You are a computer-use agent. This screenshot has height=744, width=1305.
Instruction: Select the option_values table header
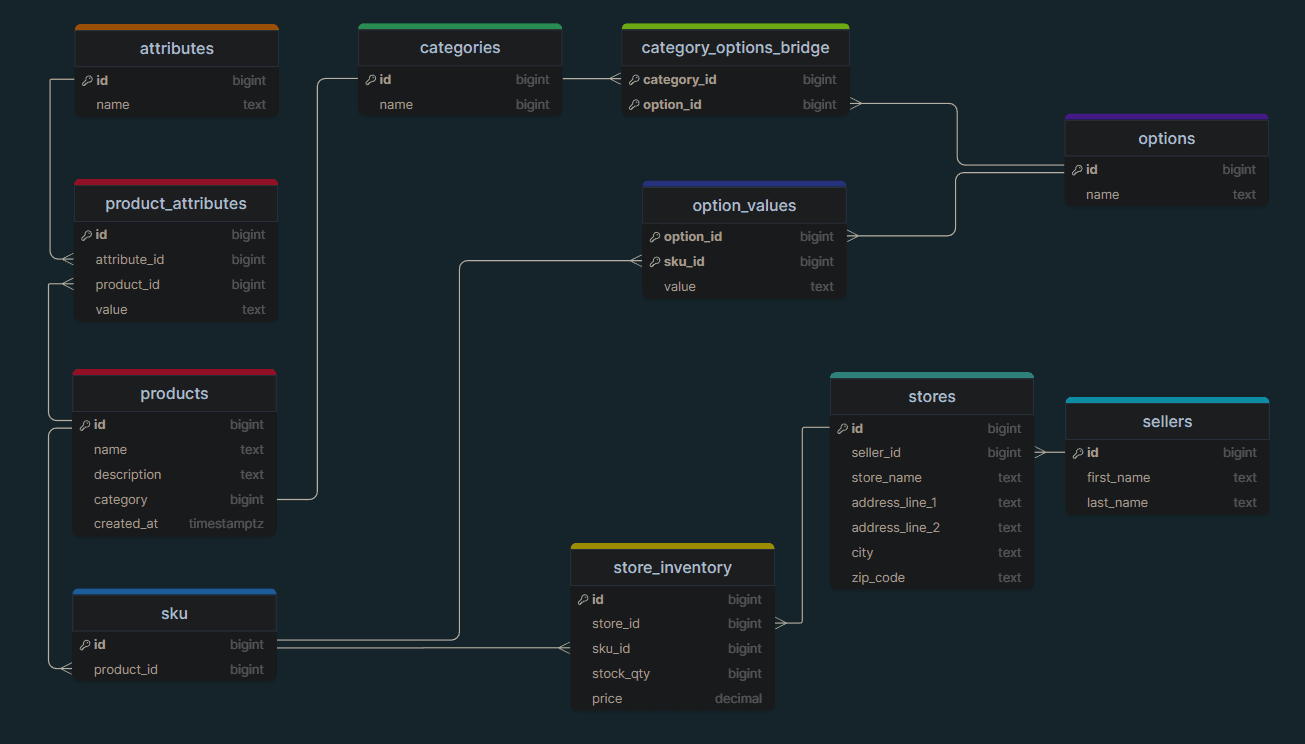744,206
